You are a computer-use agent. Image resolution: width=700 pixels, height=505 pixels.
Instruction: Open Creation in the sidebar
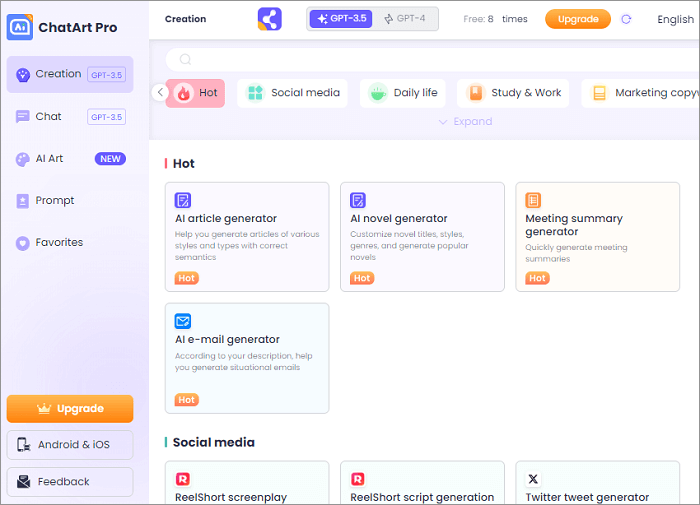coord(70,74)
